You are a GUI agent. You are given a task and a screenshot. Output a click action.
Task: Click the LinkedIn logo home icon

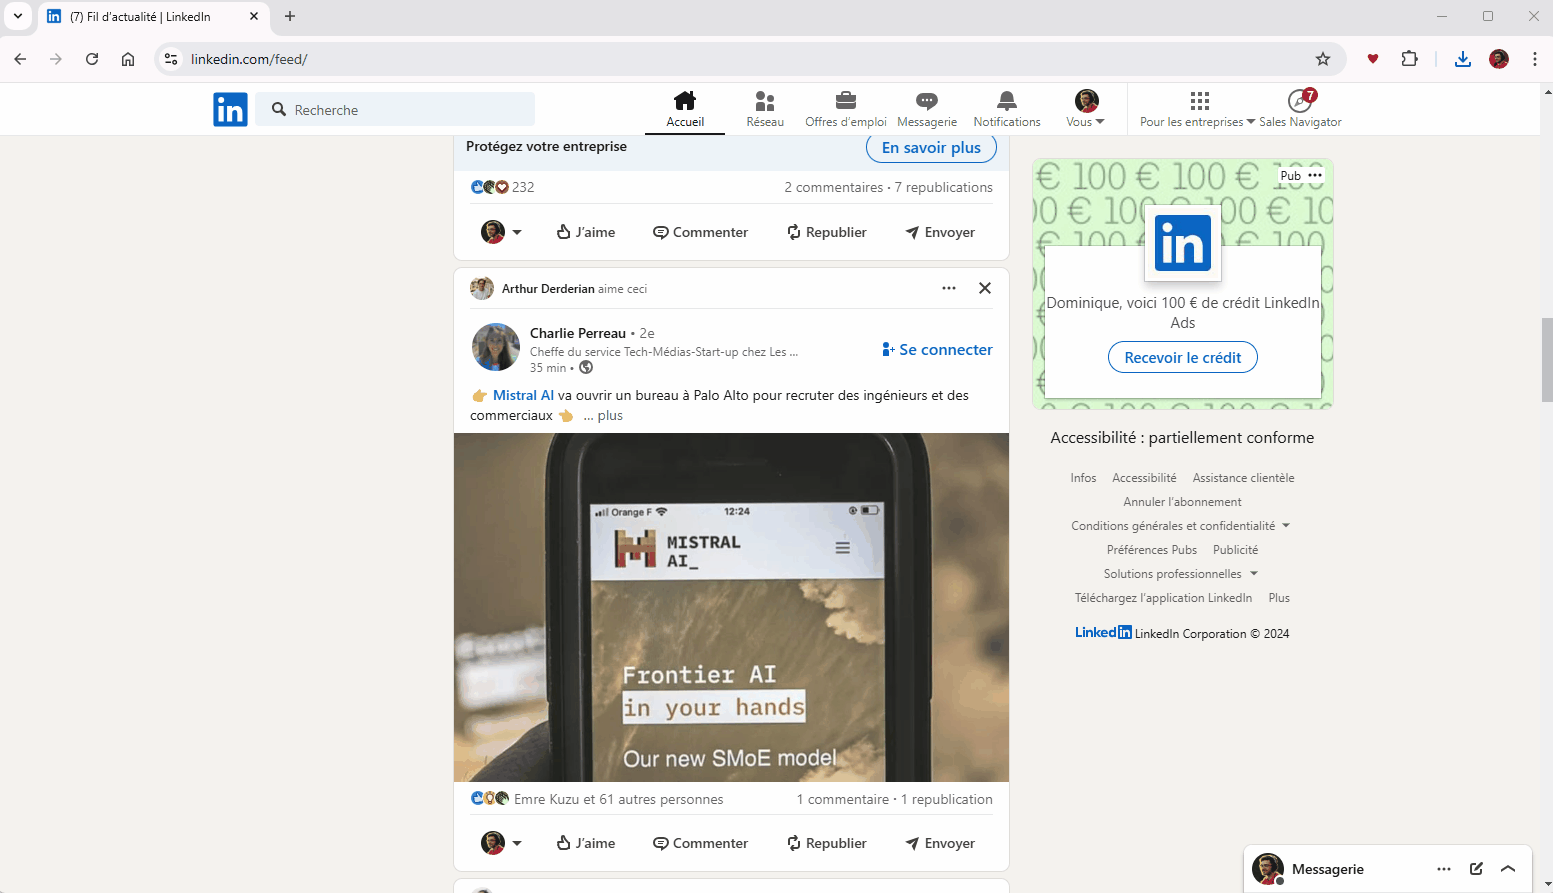click(230, 109)
